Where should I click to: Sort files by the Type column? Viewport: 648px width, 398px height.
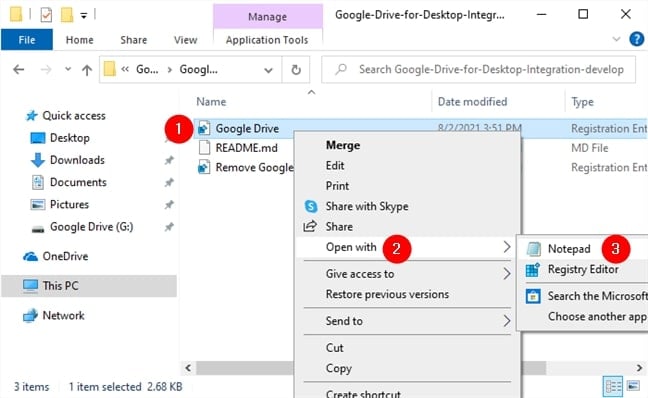[x=582, y=102]
